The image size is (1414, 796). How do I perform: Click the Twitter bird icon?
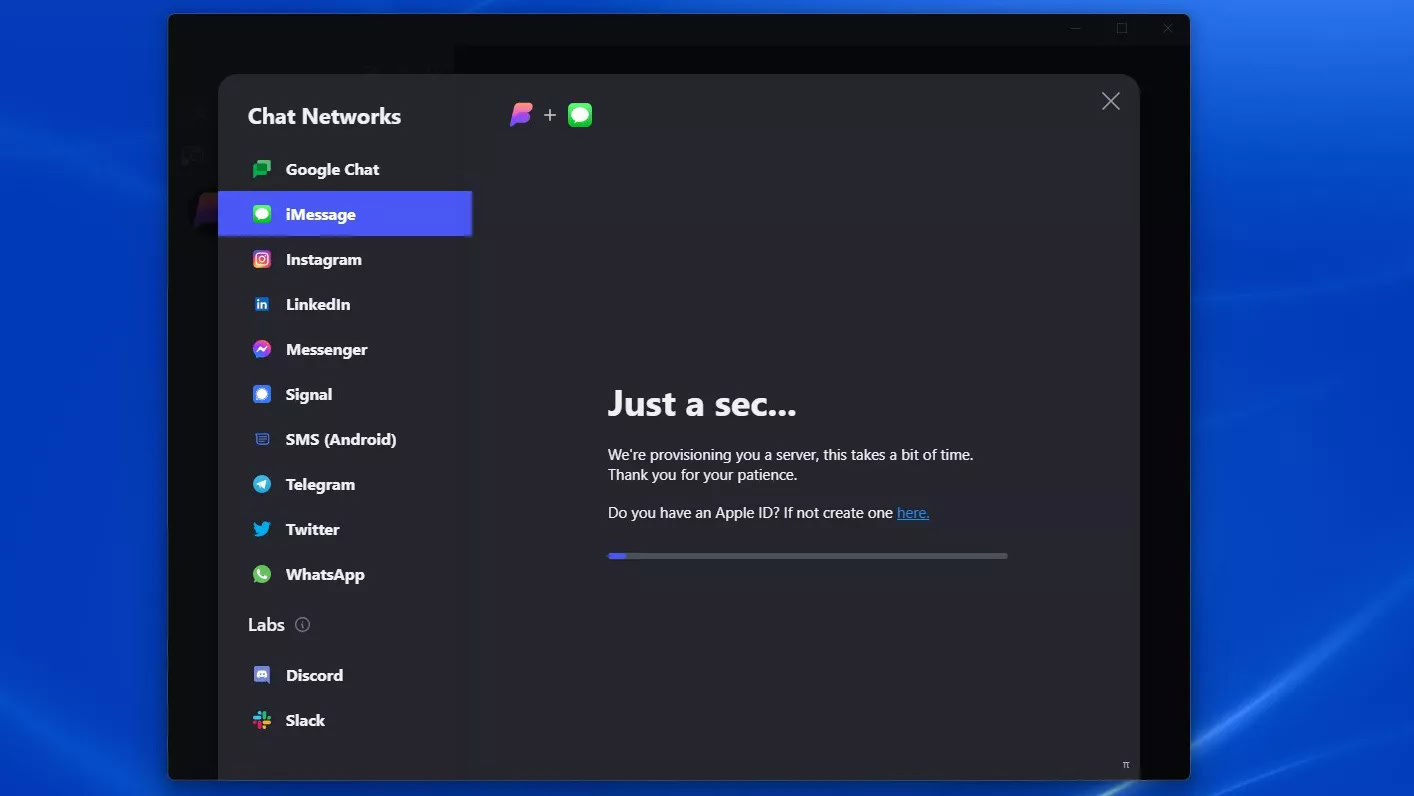pos(262,529)
